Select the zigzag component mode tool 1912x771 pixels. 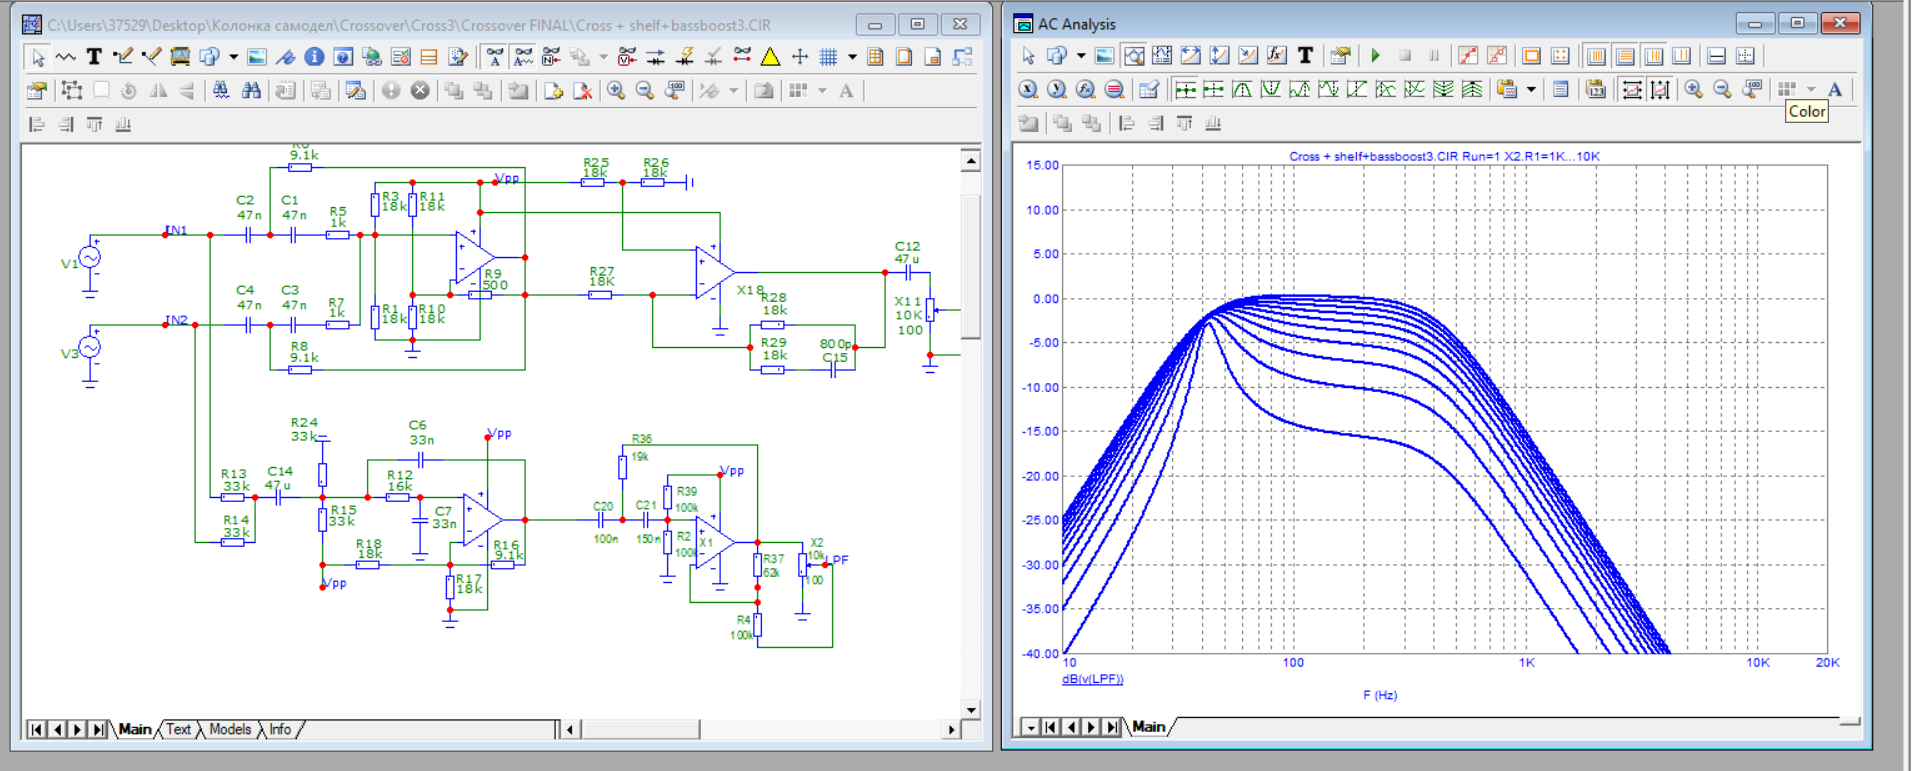tap(65, 57)
